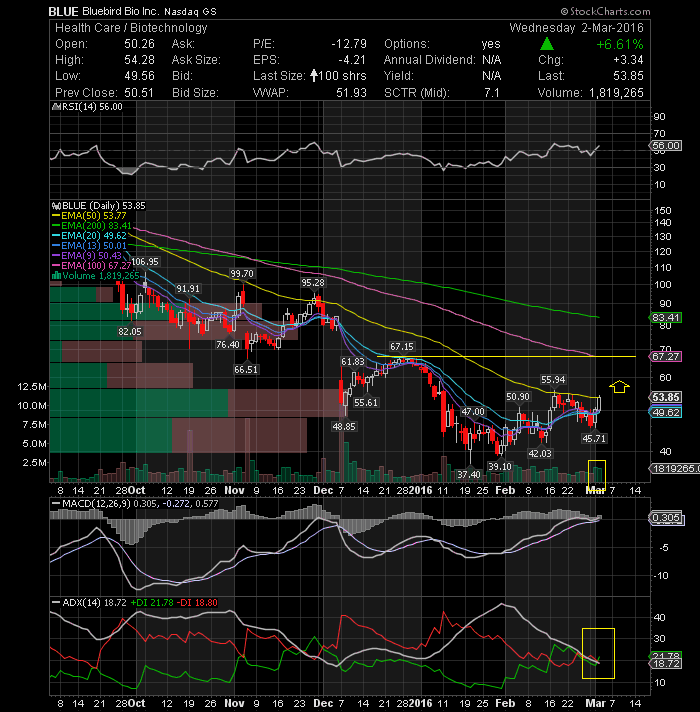Click the candlestick icon before BLUE (Daily)
This screenshot has width=700, height=712.
[56, 206]
